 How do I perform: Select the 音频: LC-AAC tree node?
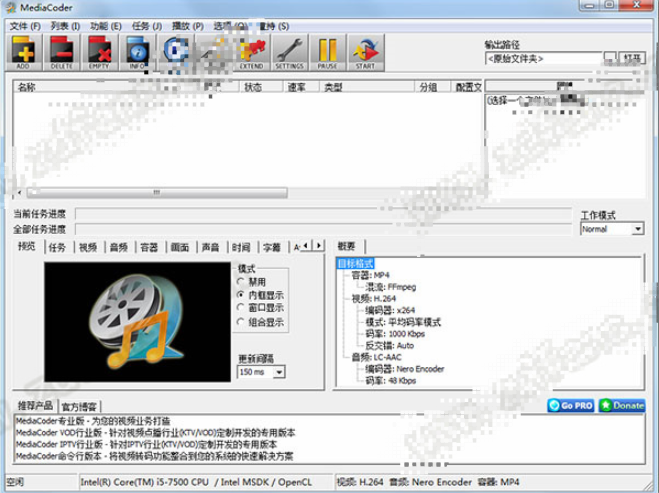coord(377,358)
